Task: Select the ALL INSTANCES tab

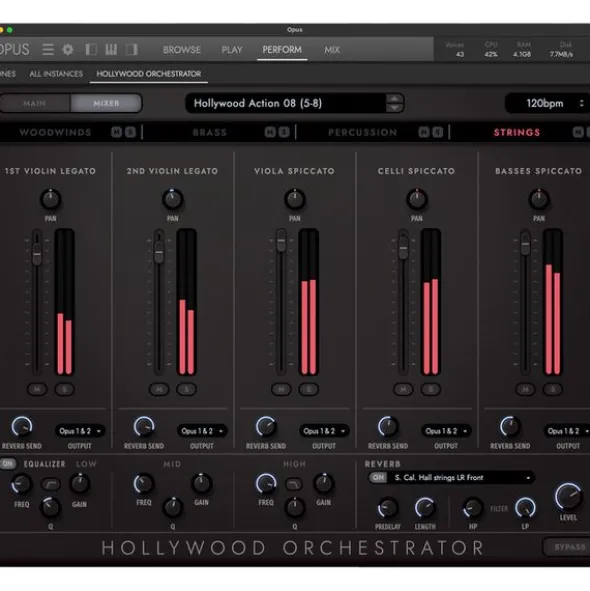Action: click(56, 74)
